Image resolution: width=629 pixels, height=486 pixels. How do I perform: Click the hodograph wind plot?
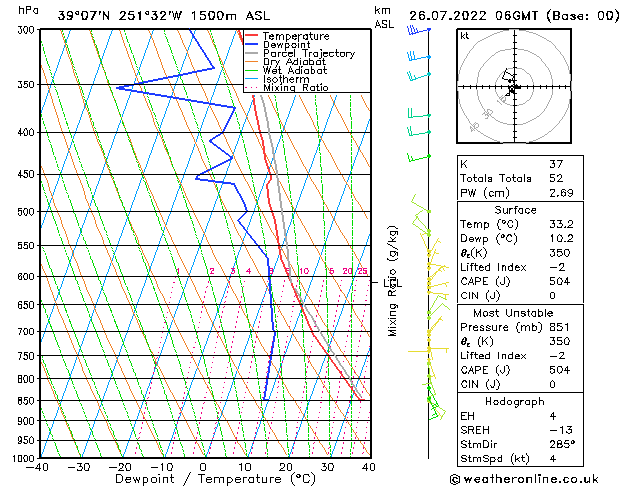tap(514, 86)
